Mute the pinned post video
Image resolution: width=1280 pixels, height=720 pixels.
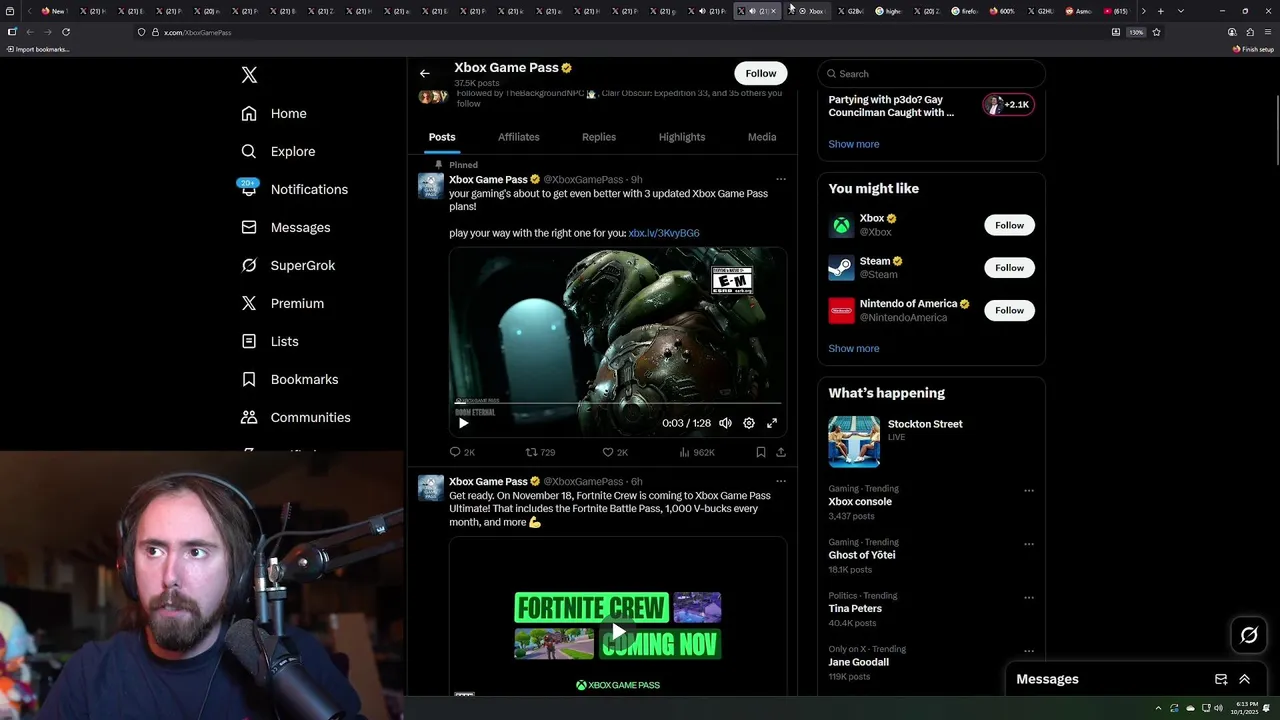click(726, 423)
